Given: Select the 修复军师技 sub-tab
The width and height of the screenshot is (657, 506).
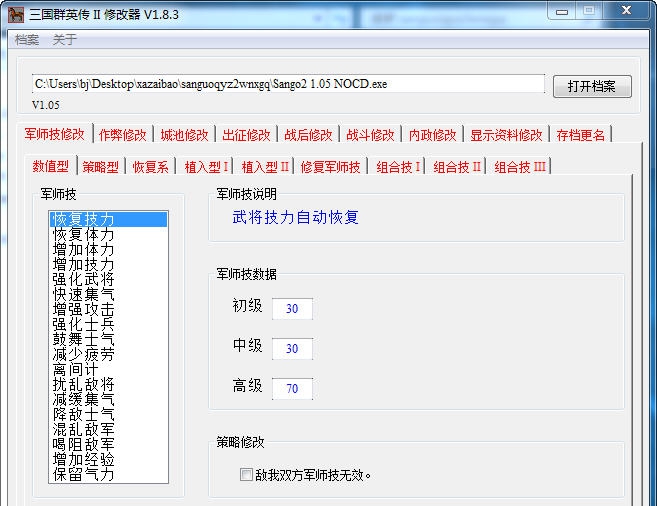Looking at the screenshot, I should tap(330, 167).
